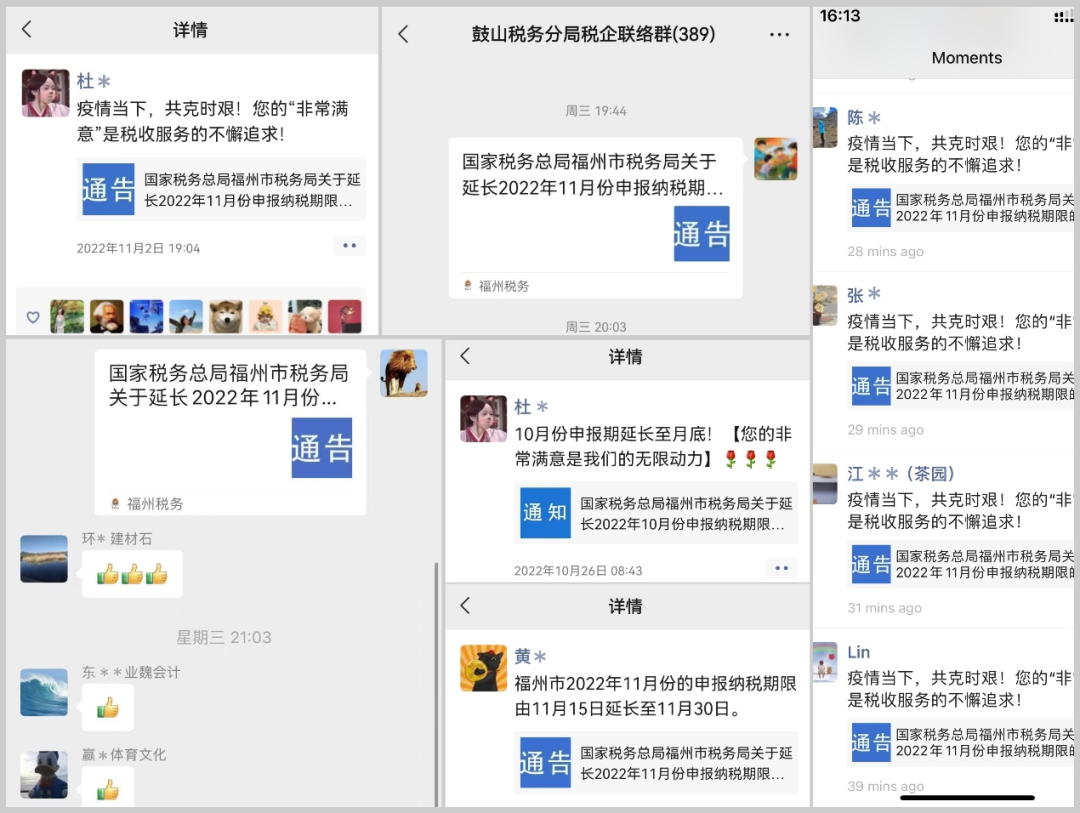1080x813 pixels.
Task: Open 江**(茶园) profile name in Moments
Action: click(x=900, y=474)
